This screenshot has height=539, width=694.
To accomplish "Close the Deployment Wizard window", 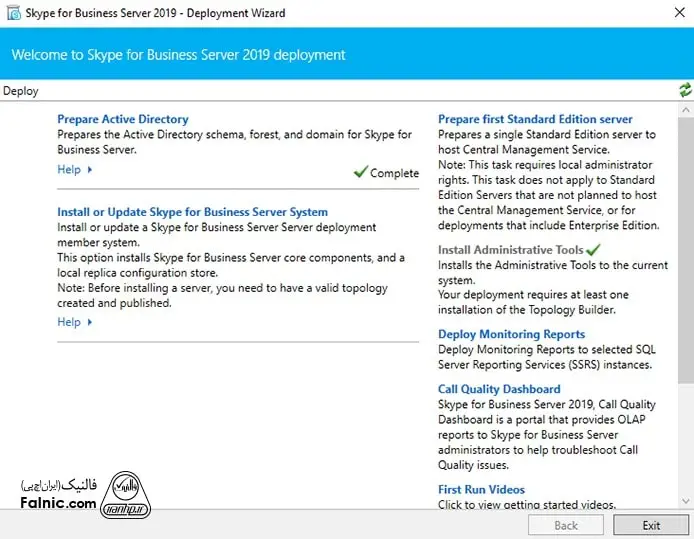I will point(680,12).
